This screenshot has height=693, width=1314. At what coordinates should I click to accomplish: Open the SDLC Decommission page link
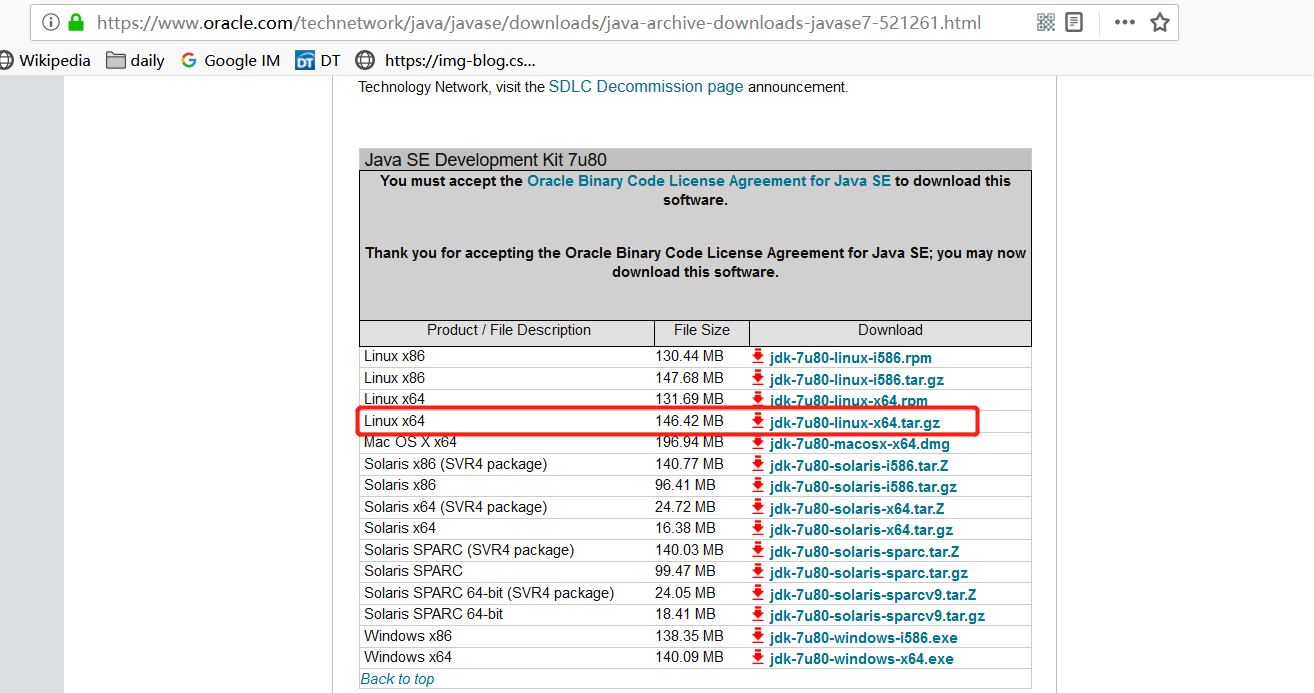[x=646, y=87]
